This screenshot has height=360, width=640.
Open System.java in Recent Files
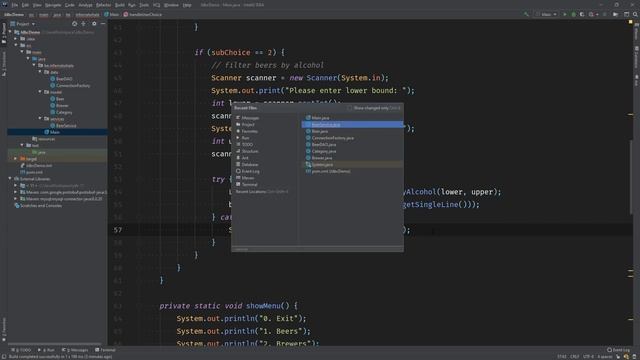(319, 164)
